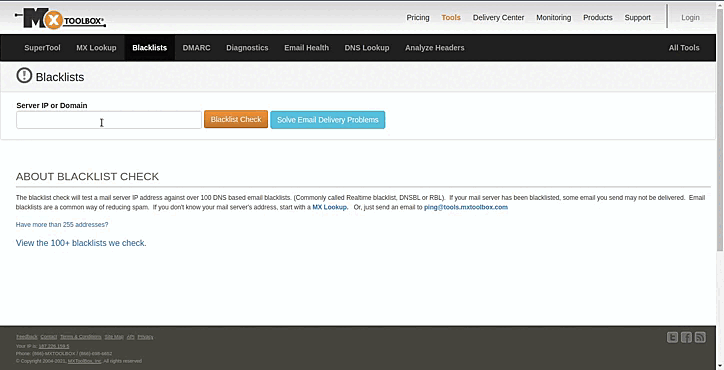The height and width of the screenshot is (370, 724).
Task: Click Solve Email Delivery Problems button
Action: pyautogui.click(x=327, y=120)
